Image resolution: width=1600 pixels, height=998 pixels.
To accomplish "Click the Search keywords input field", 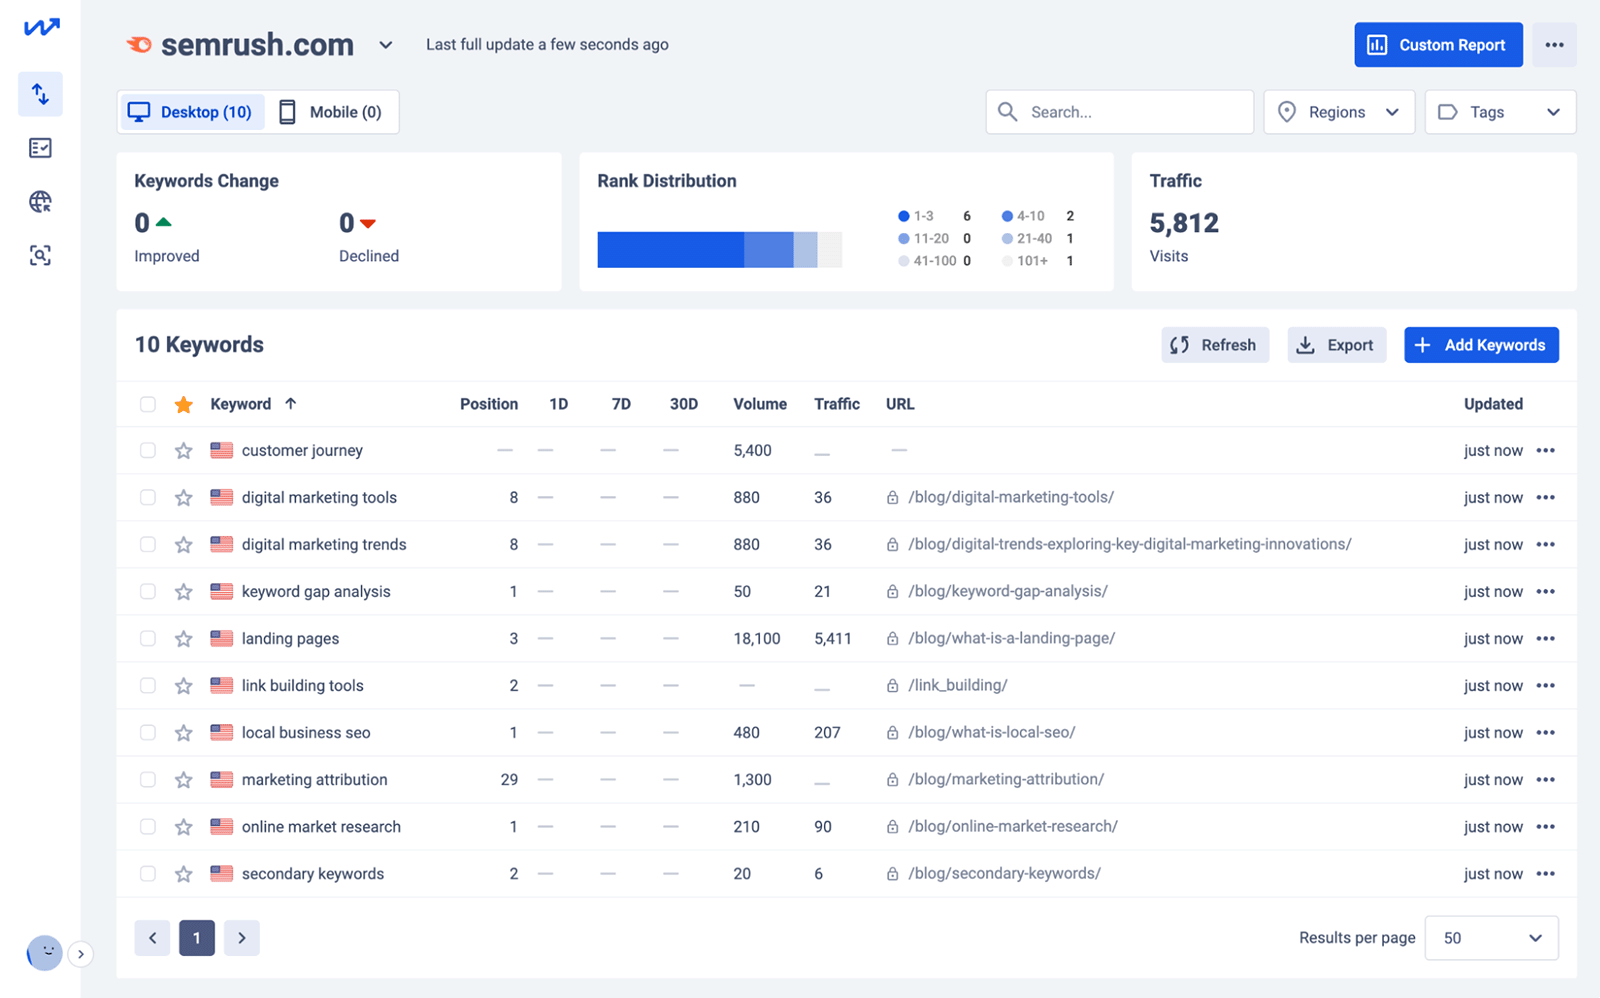I will pyautogui.click(x=1118, y=111).
